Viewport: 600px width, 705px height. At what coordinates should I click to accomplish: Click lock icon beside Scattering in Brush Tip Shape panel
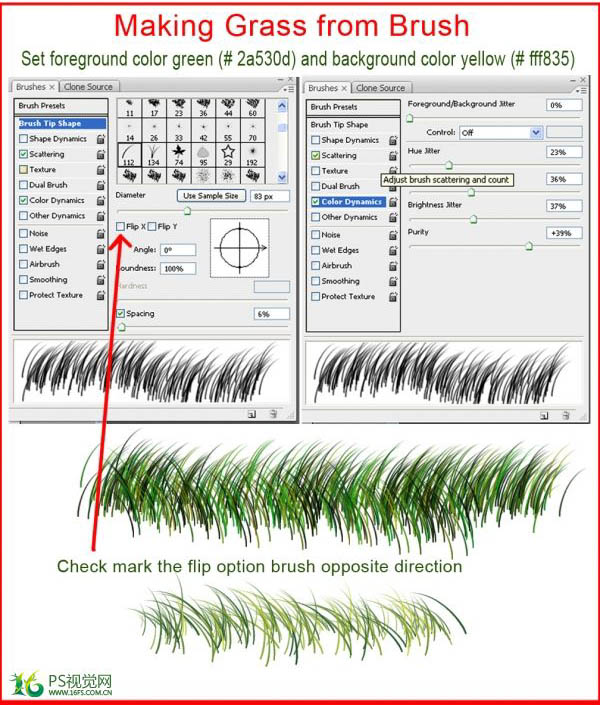coord(101,154)
